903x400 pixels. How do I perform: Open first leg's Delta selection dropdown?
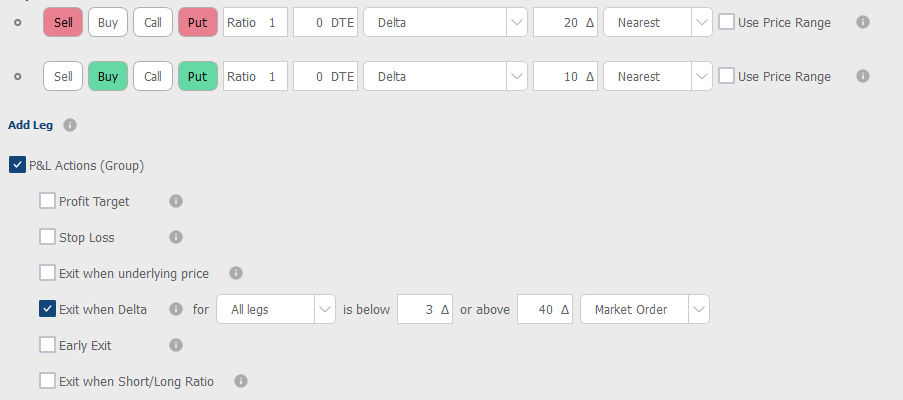click(x=445, y=22)
